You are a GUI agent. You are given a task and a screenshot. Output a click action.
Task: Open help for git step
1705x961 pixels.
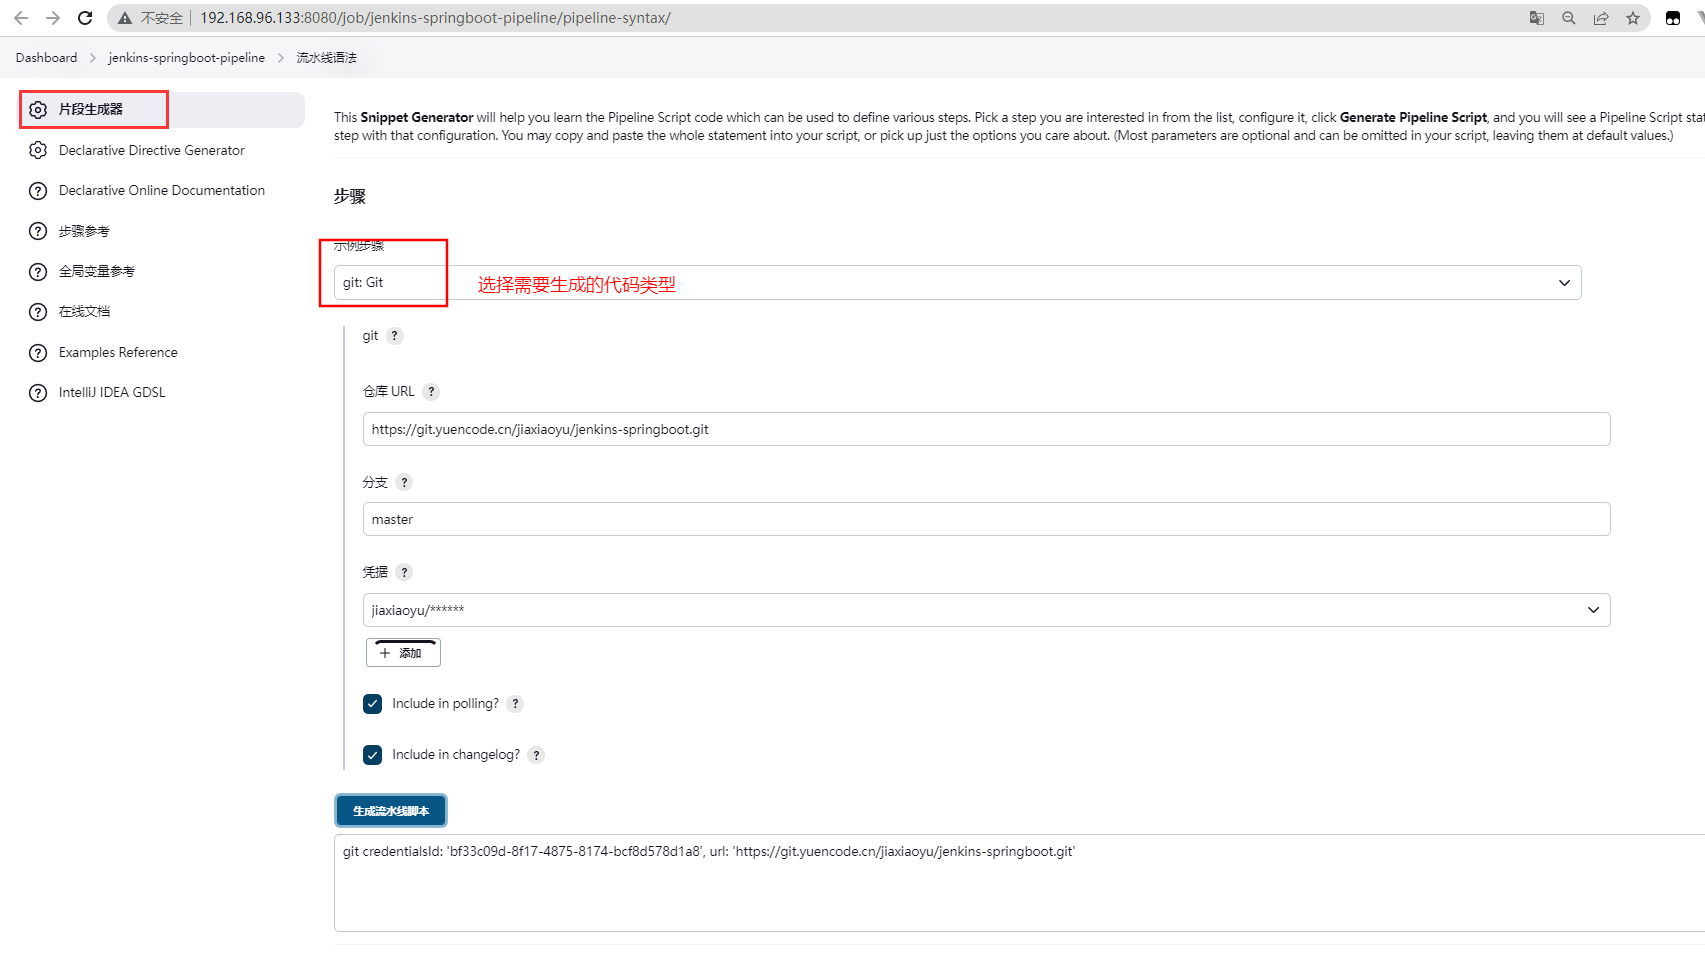tap(395, 336)
